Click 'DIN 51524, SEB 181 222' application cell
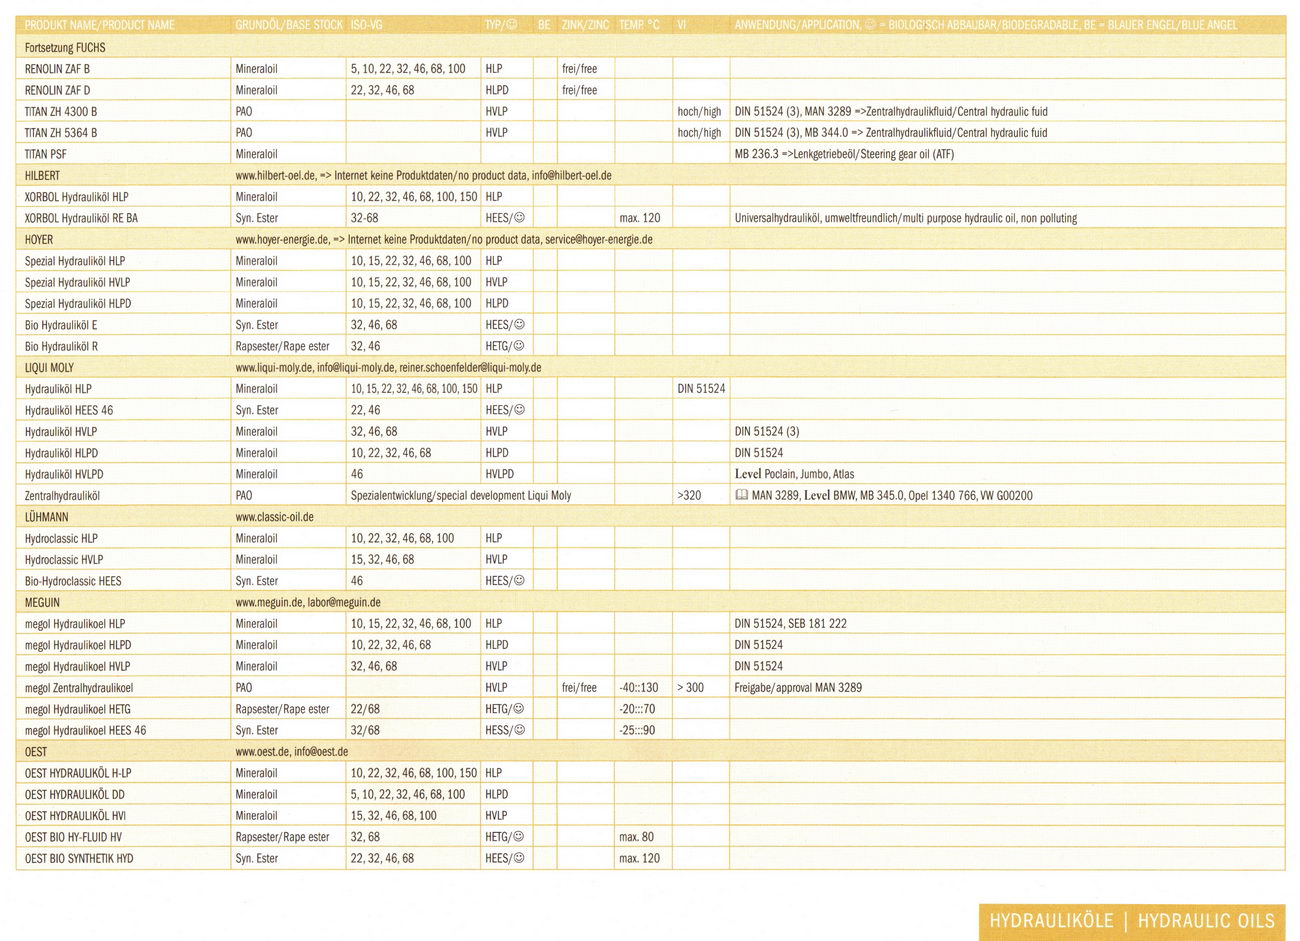The image size is (1300, 941). (790, 624)
